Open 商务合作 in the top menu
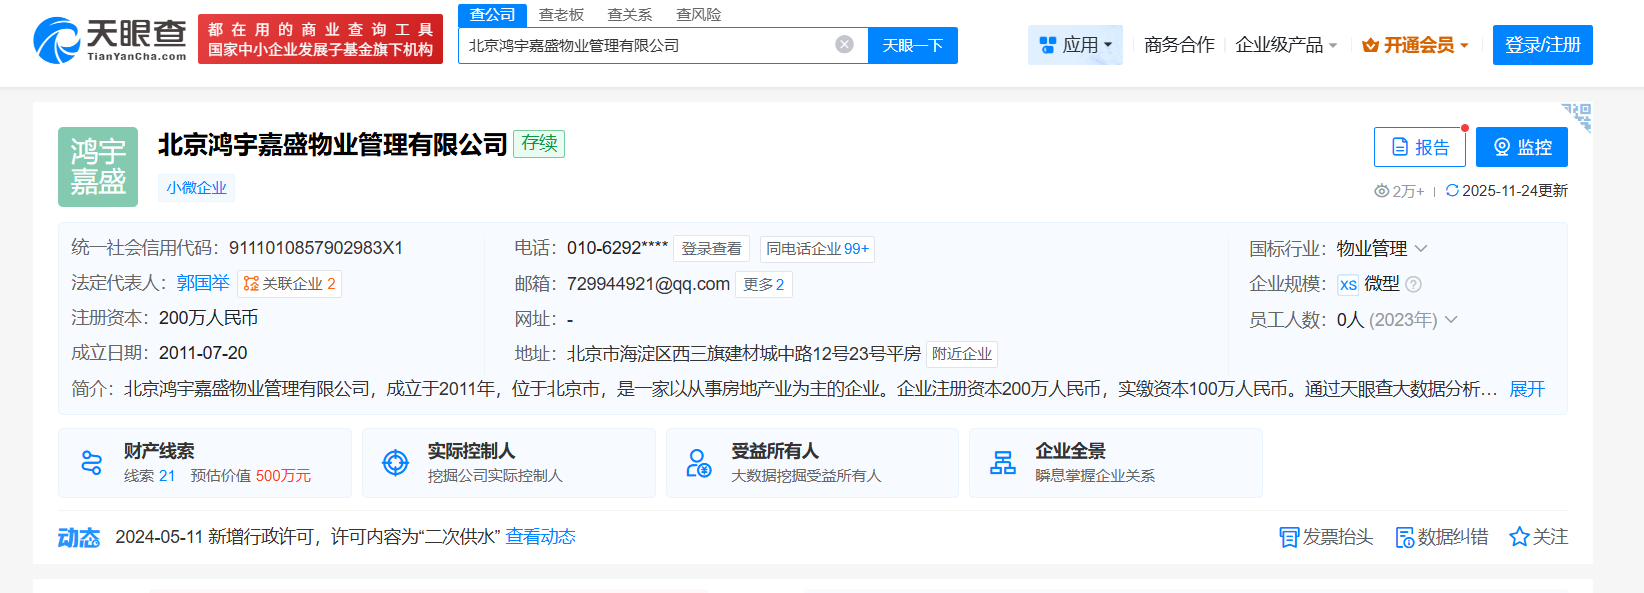Image resolution: width=1644 pixels, height=593 pixels. point(1179,45)
